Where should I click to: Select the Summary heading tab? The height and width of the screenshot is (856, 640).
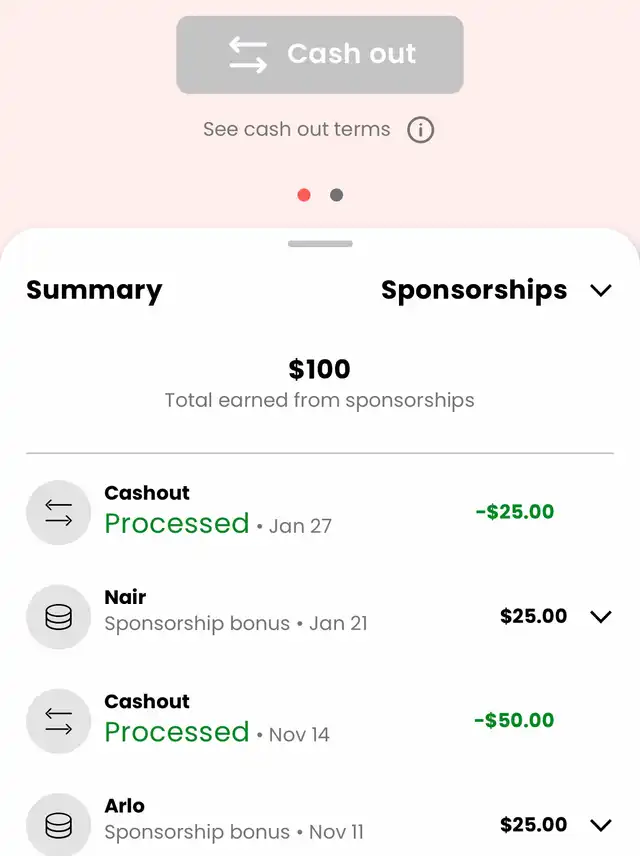[94, 290]
